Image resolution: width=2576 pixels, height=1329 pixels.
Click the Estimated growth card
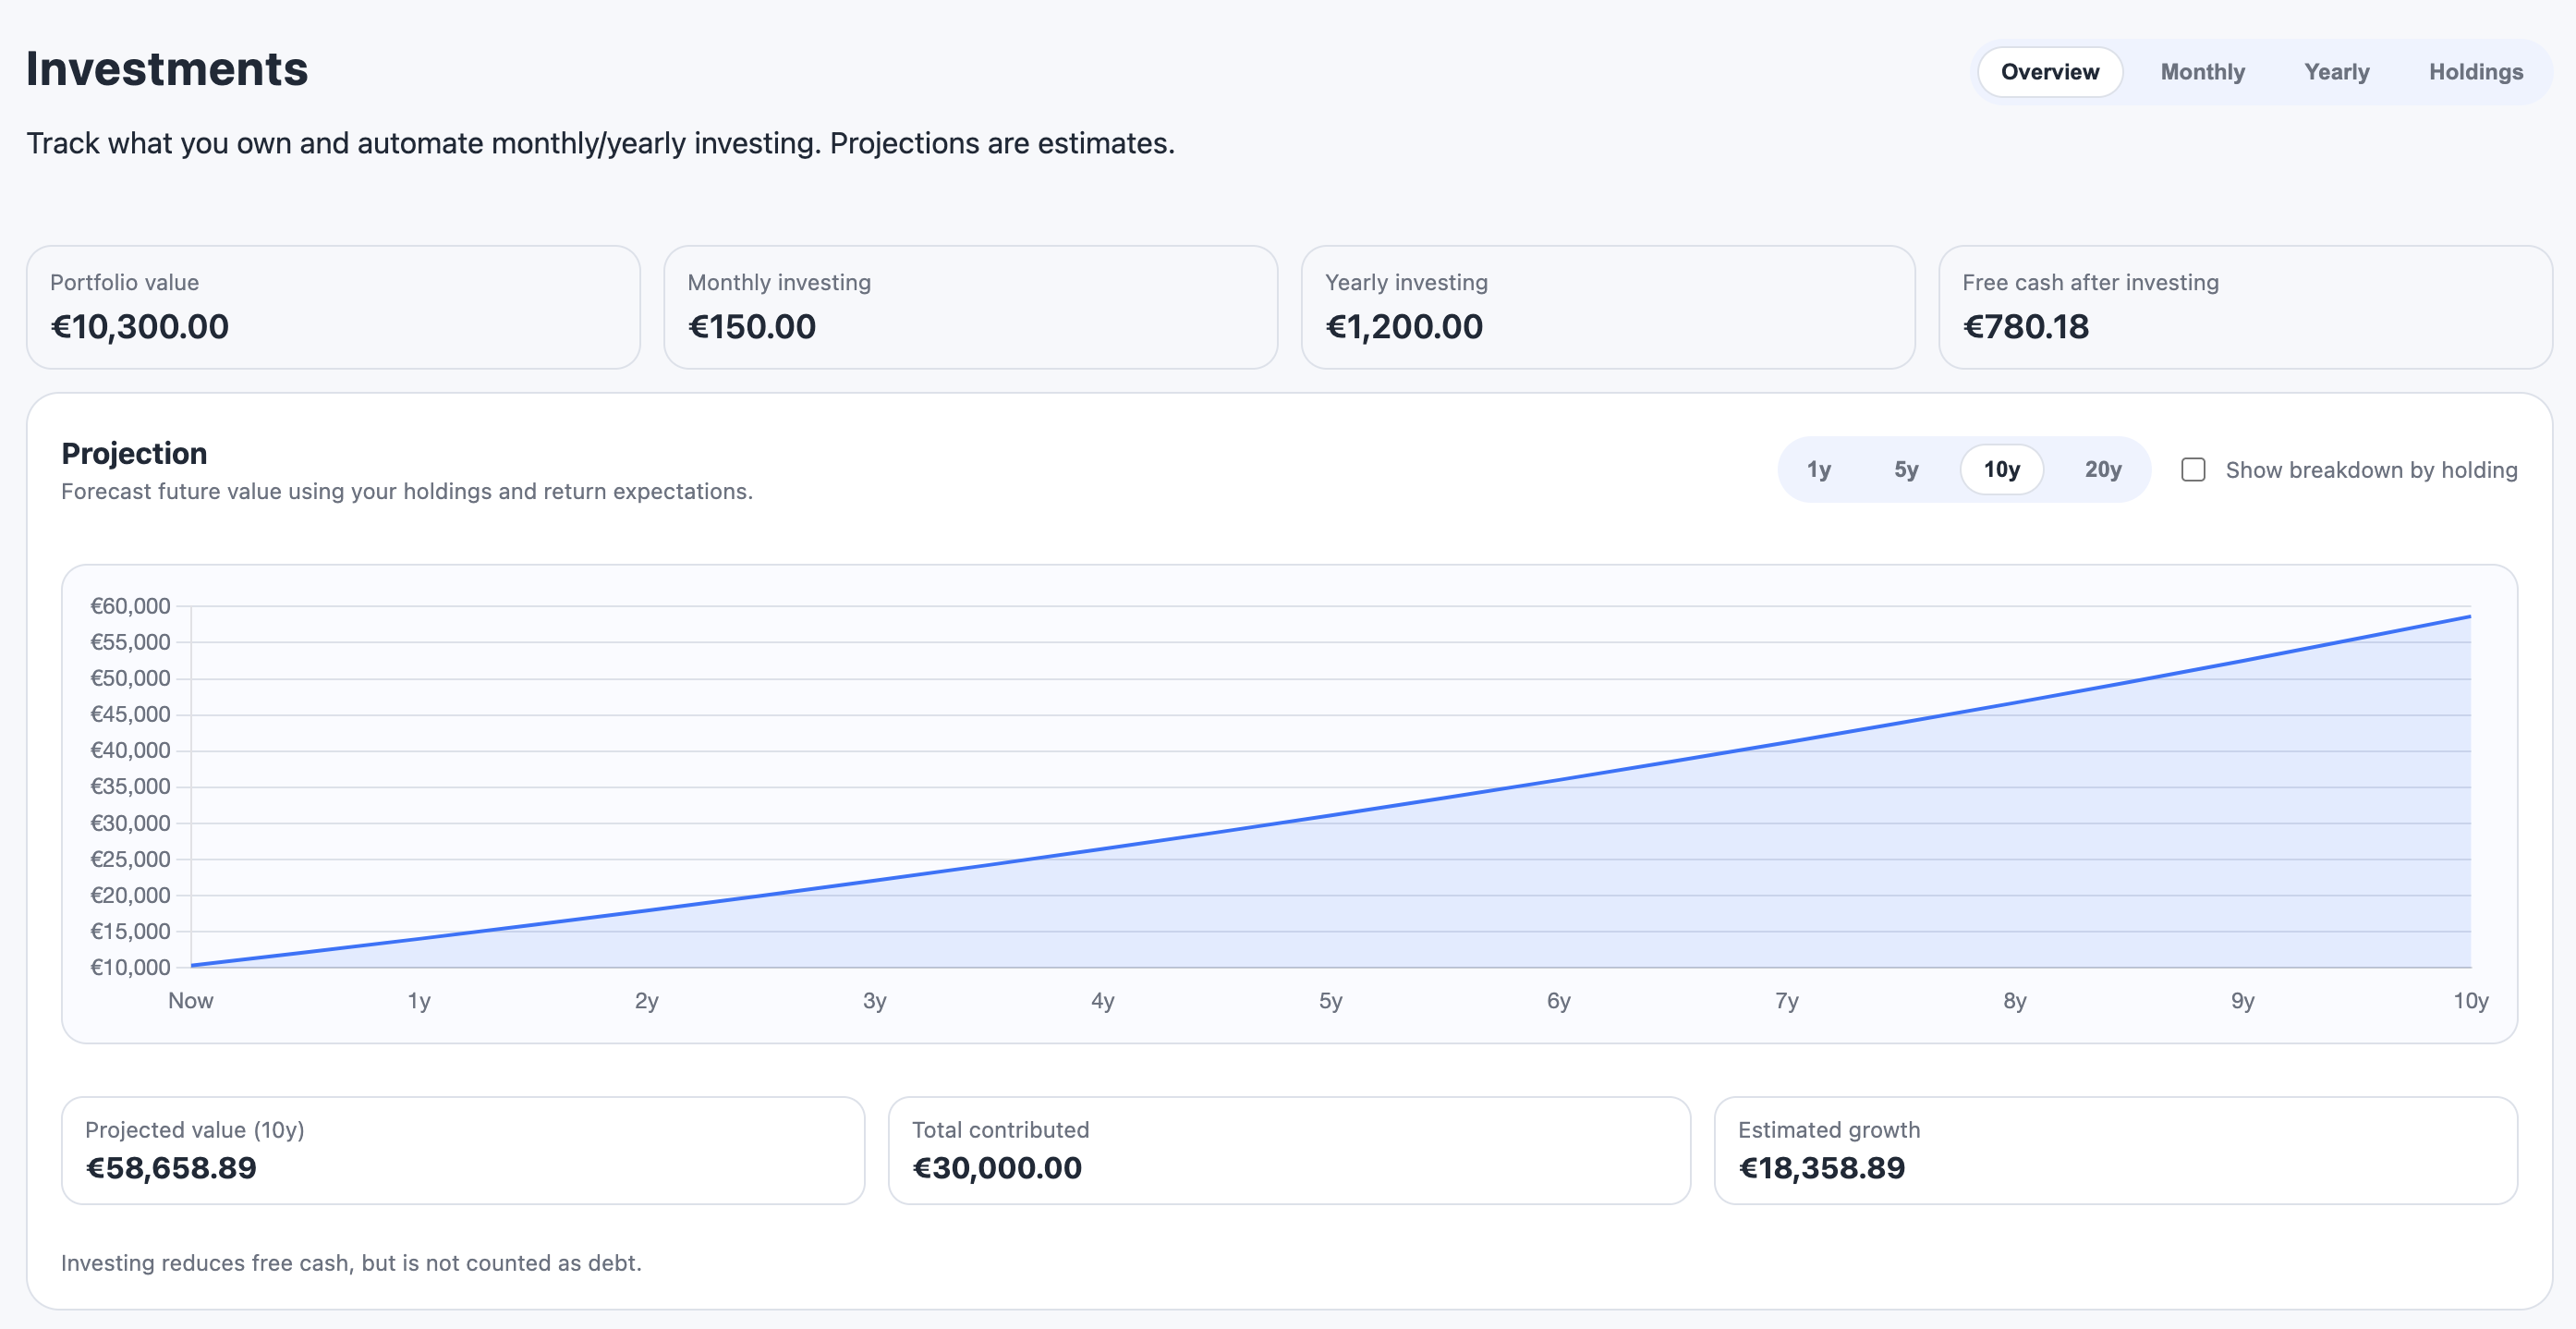2117,1150
